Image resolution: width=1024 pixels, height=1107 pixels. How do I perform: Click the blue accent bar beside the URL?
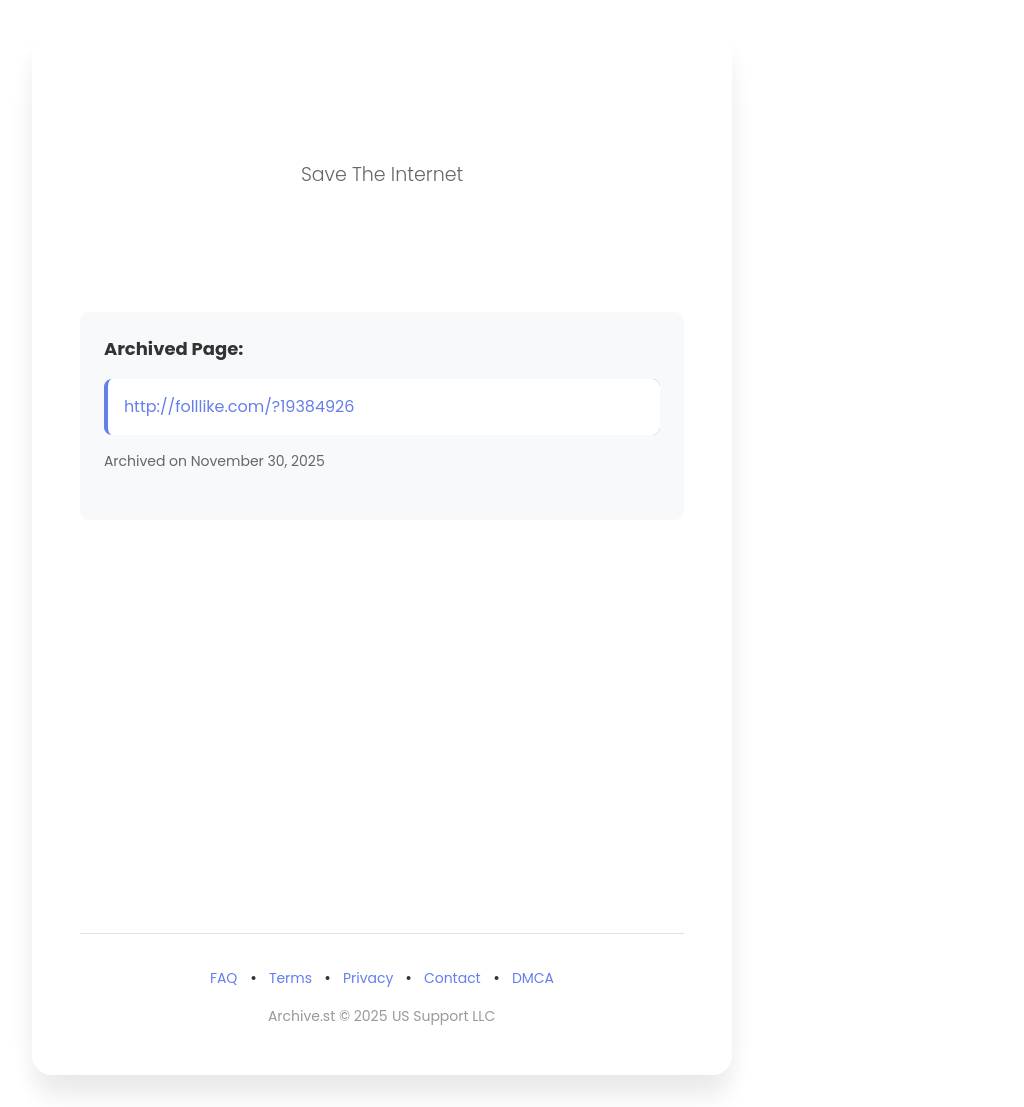pos(107,407)
